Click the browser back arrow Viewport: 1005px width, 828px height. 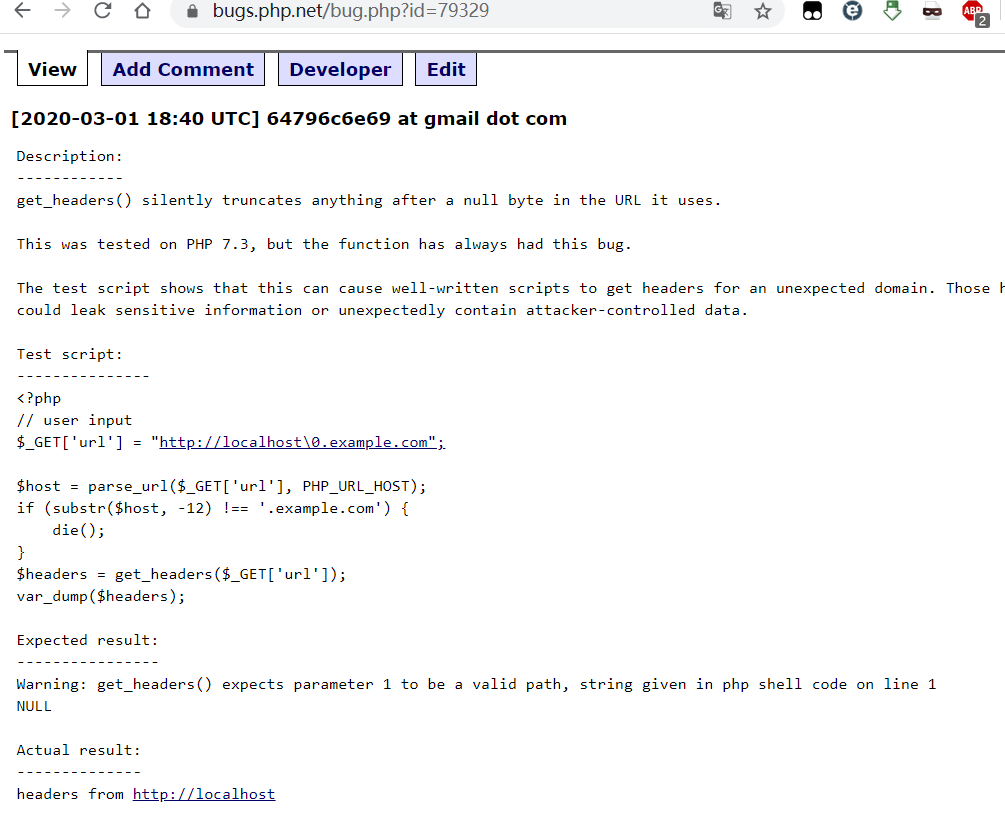click(x=22, y=11)
